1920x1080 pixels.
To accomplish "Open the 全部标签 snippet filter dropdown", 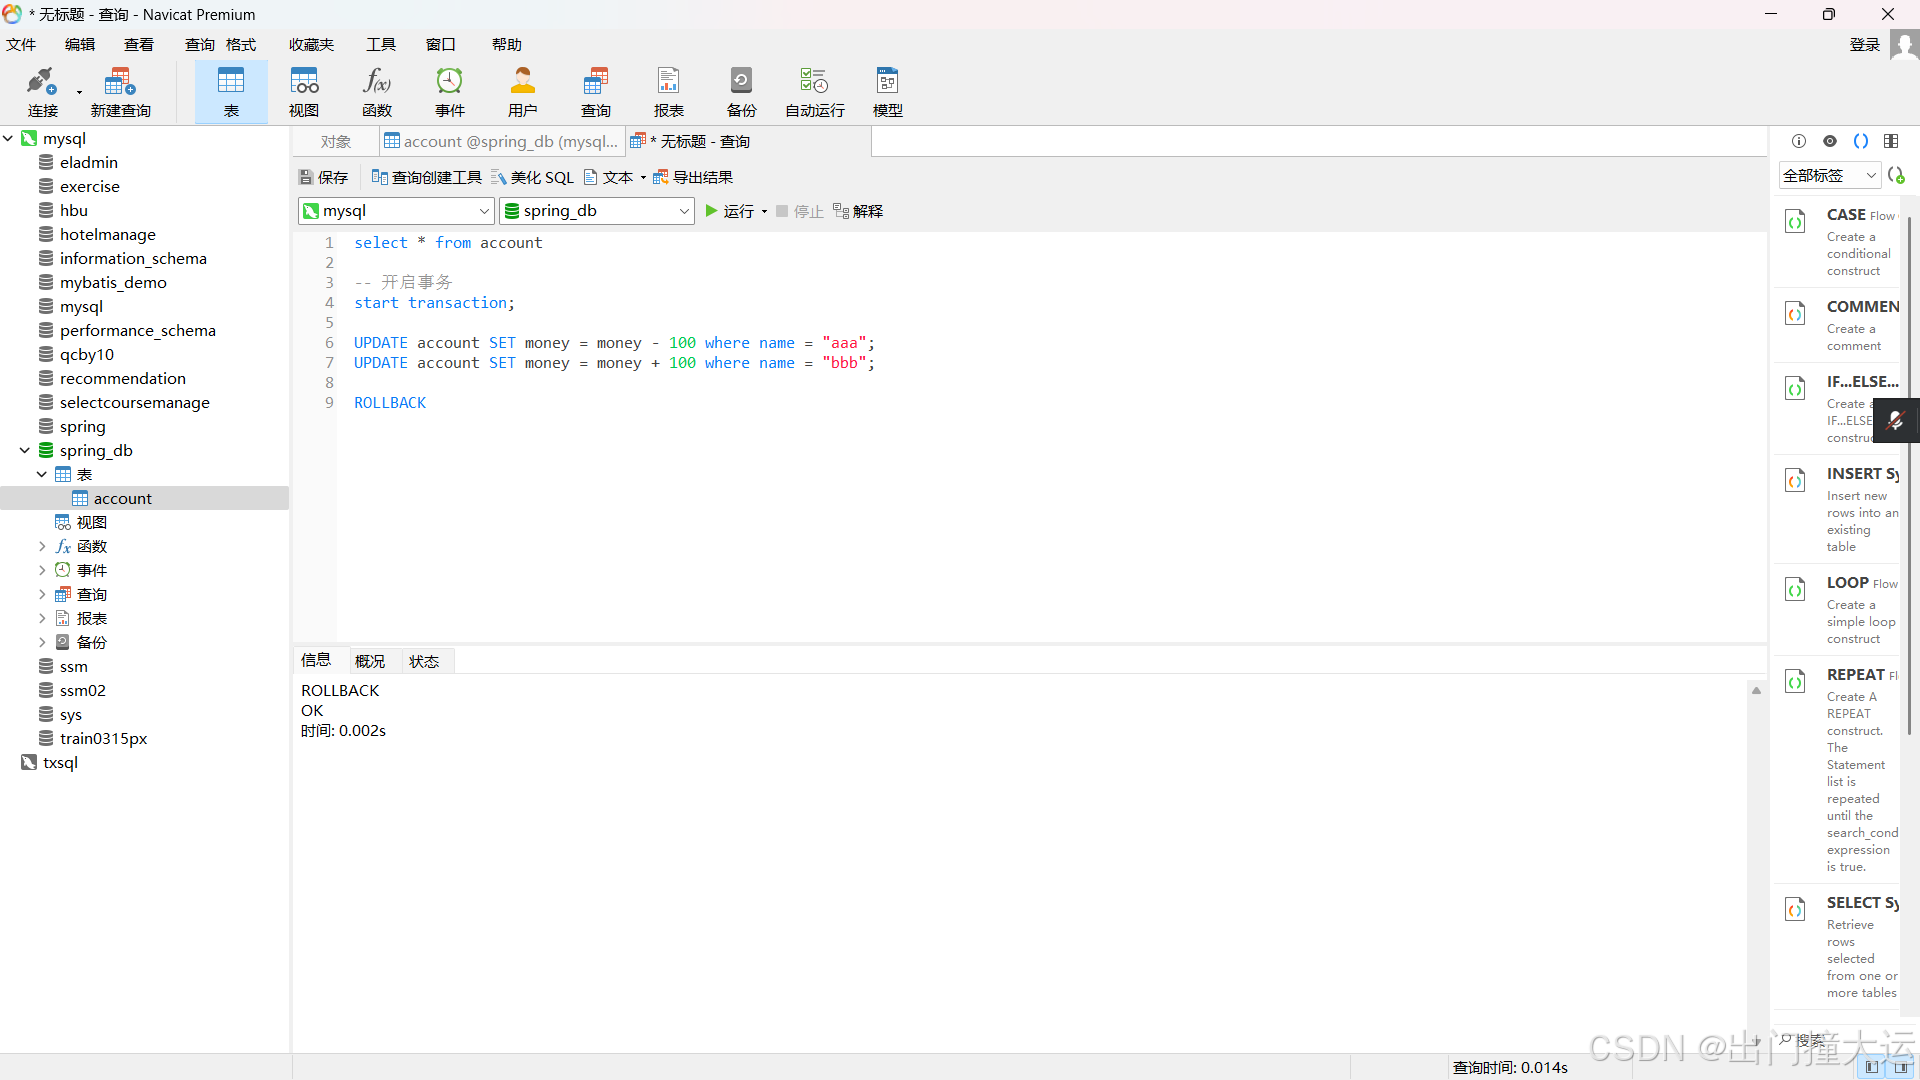I will [1830, 176].
